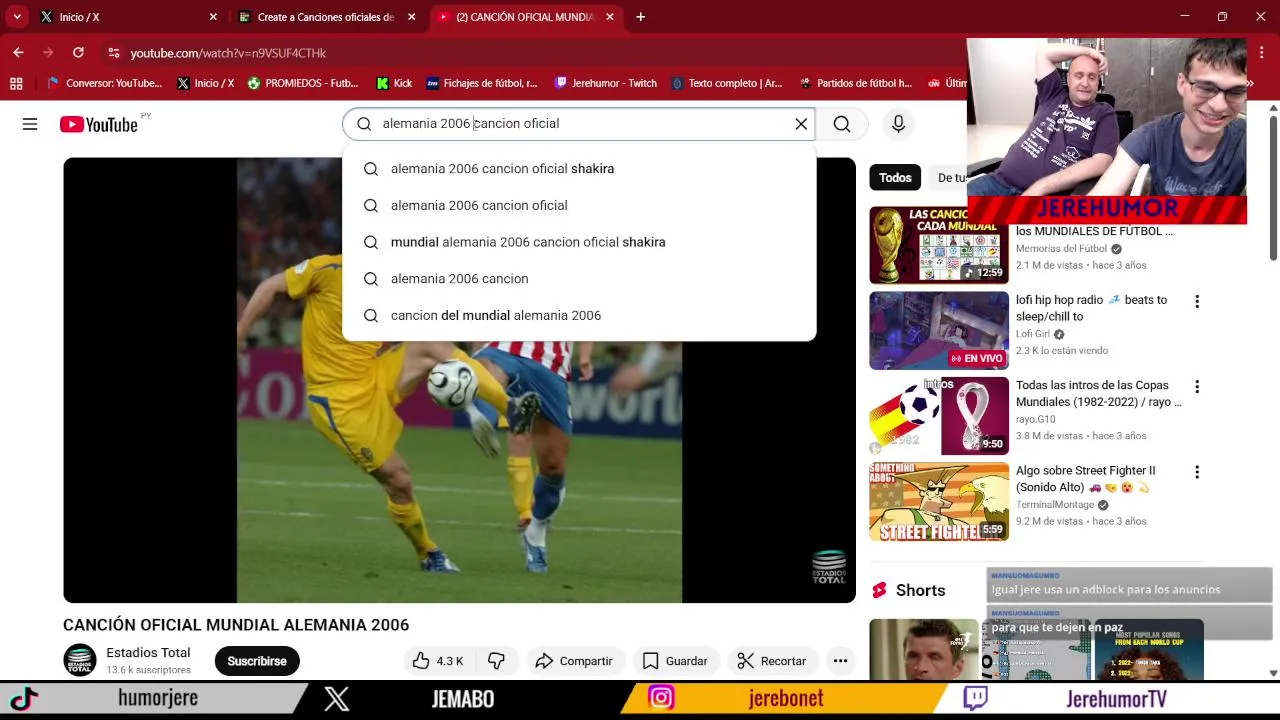This screenshot has width=1280, height=720.
Task: Open options menu for lofi hip hop radio
Action: tap(1196, 301)
